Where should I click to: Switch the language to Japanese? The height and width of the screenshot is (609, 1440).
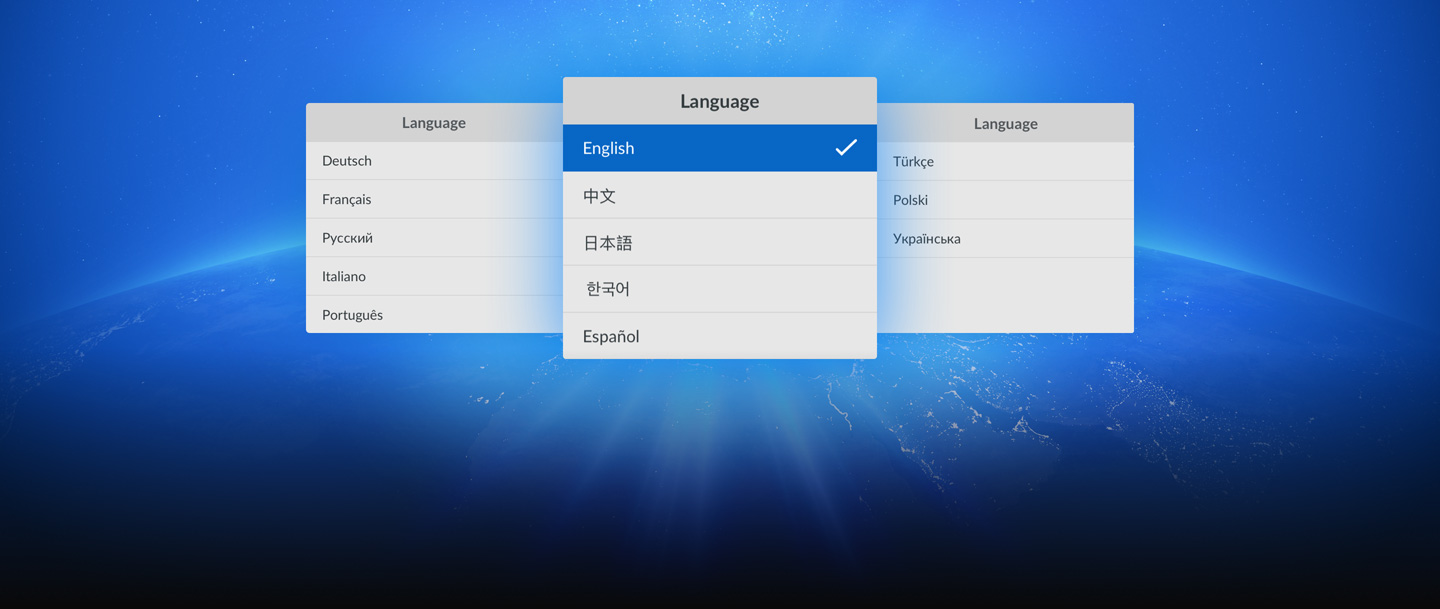pos(700,241)
